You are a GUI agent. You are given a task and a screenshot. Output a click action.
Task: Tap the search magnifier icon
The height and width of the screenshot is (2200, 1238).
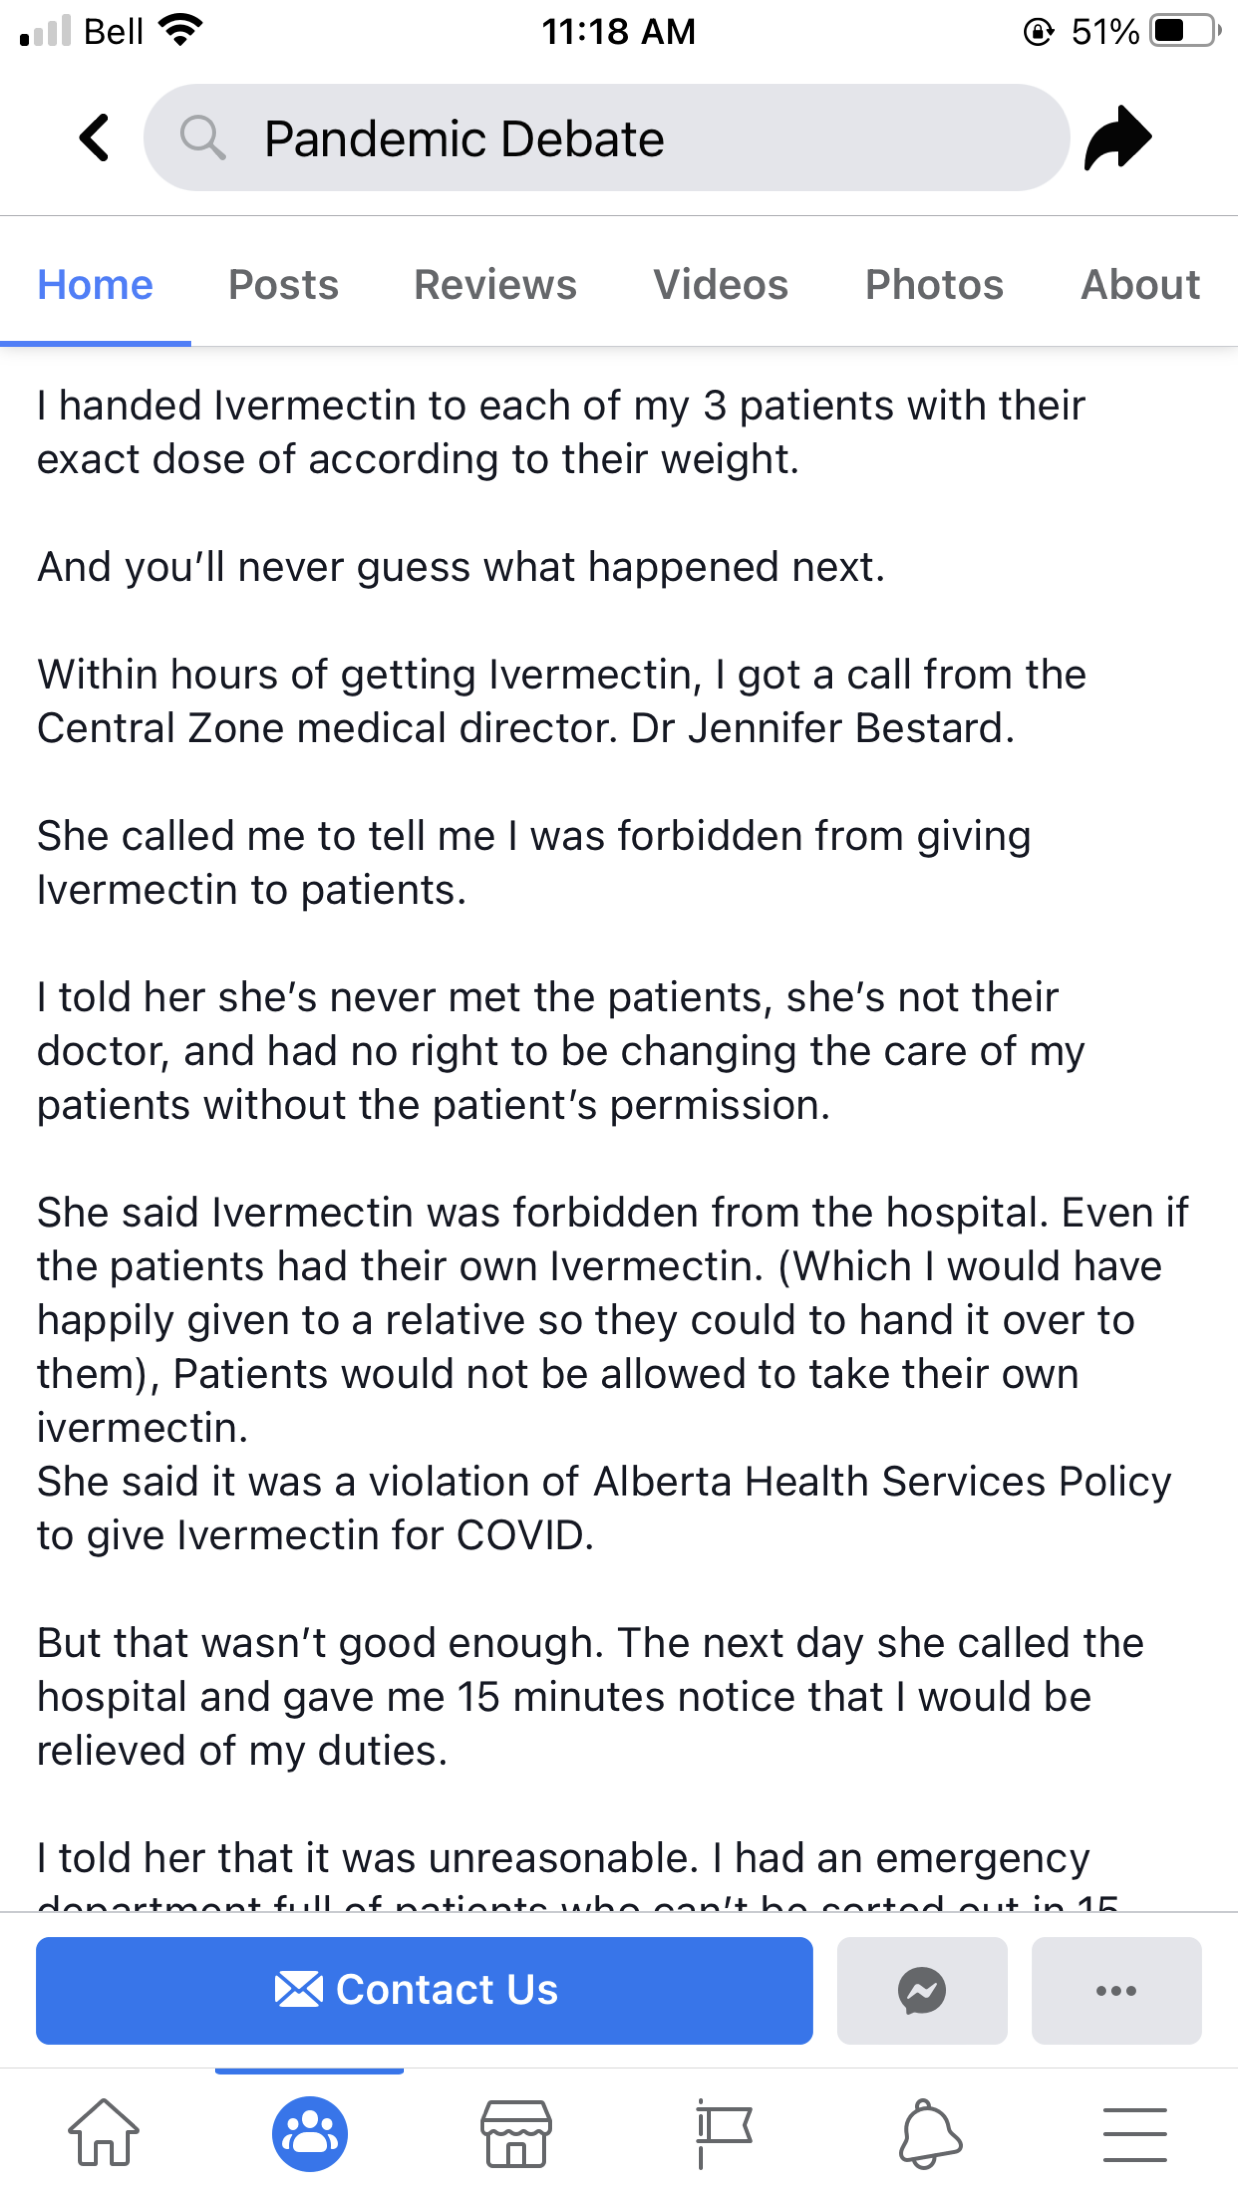(202, 138)
